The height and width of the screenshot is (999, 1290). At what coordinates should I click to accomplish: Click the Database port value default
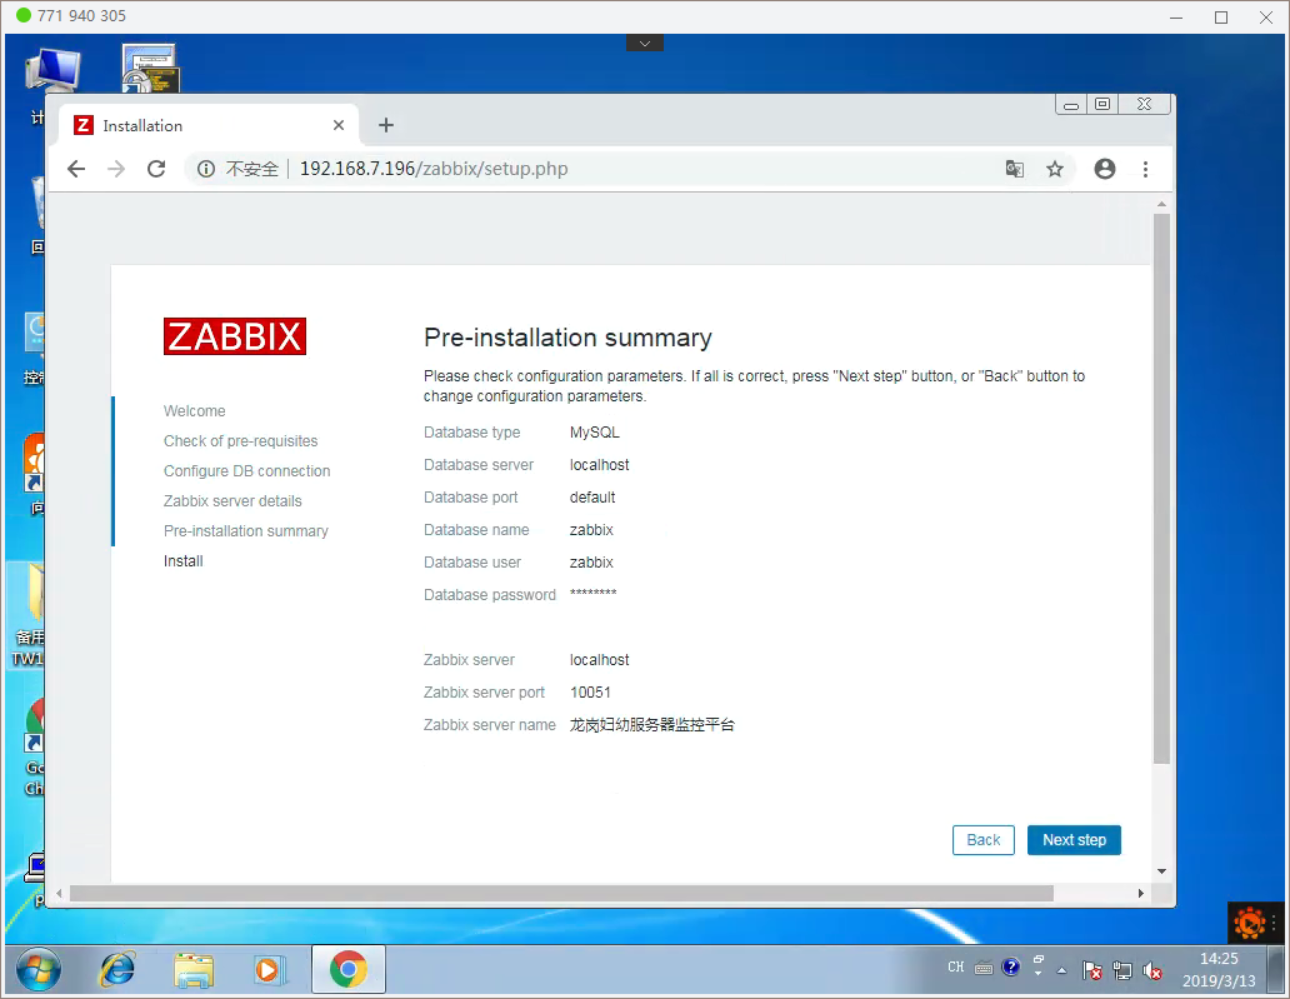pyautogui.click(x=593, y=497)
